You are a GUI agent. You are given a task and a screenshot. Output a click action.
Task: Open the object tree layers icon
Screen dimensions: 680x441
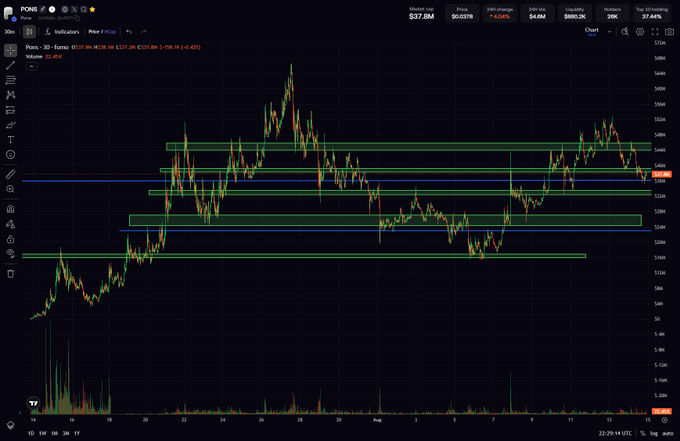coord(11,425)
